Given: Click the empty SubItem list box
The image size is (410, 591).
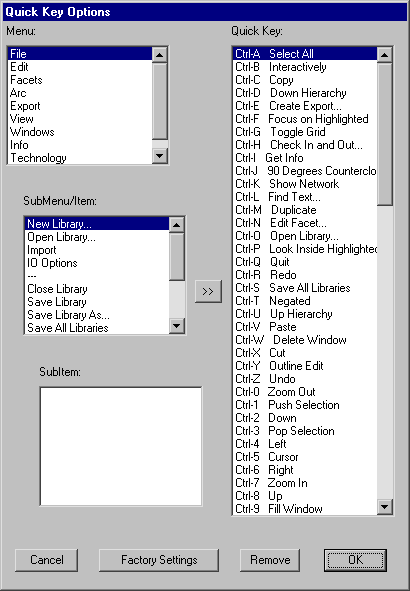Looking at the screenshot, I should (121, 446).
